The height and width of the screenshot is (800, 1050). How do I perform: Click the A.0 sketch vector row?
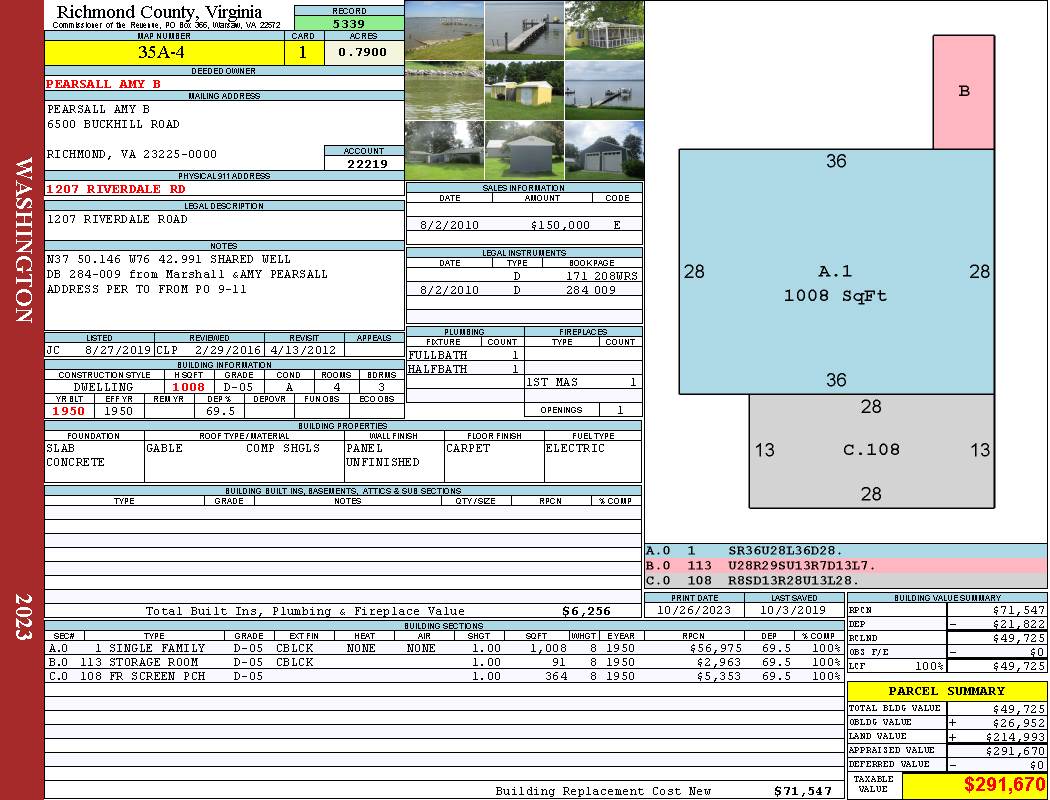(x=845, y=550)
